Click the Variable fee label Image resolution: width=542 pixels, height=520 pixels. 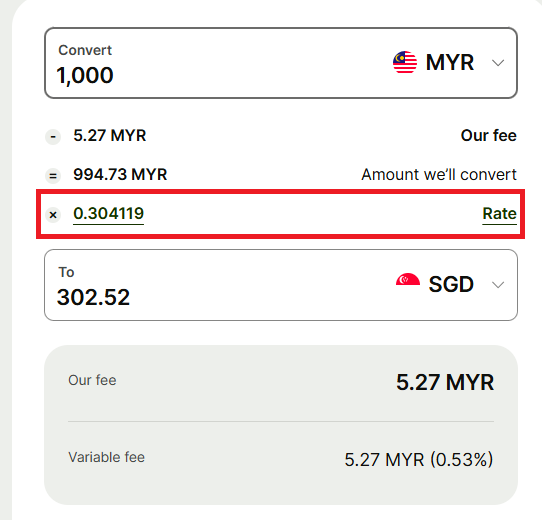106,457
